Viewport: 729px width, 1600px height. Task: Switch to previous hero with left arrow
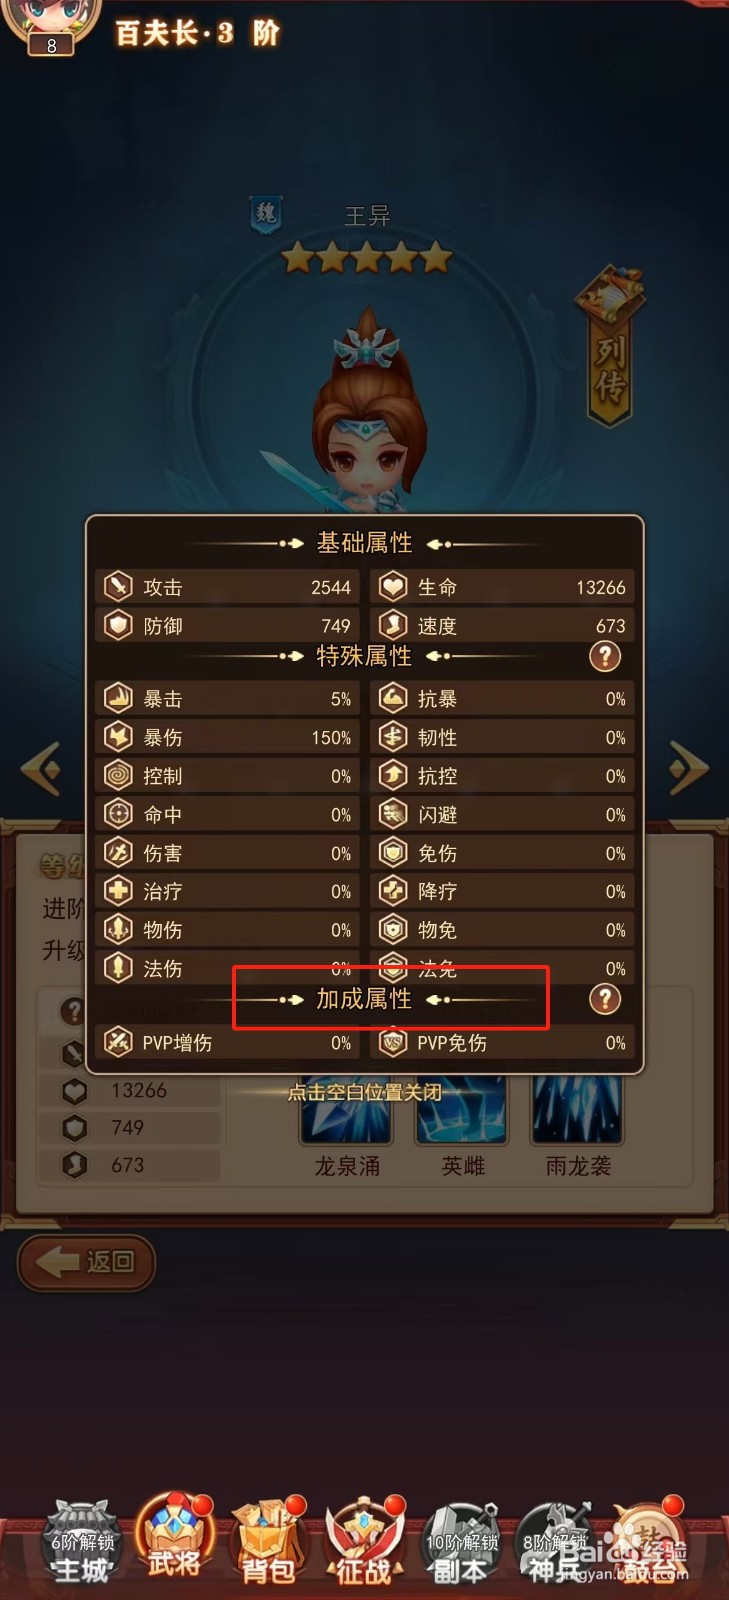(42, 769)
